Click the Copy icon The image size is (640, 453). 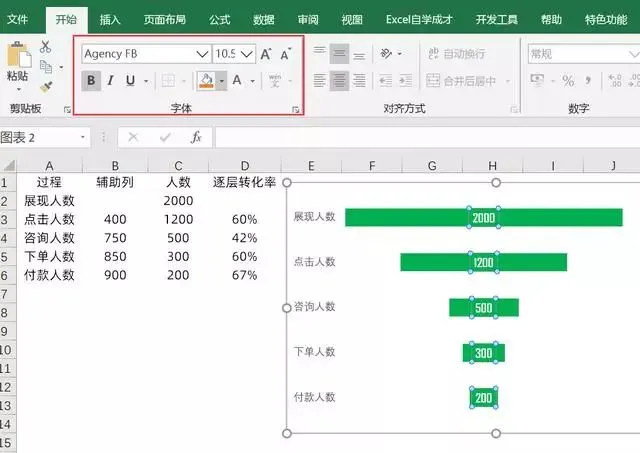[x=46, y=67]
